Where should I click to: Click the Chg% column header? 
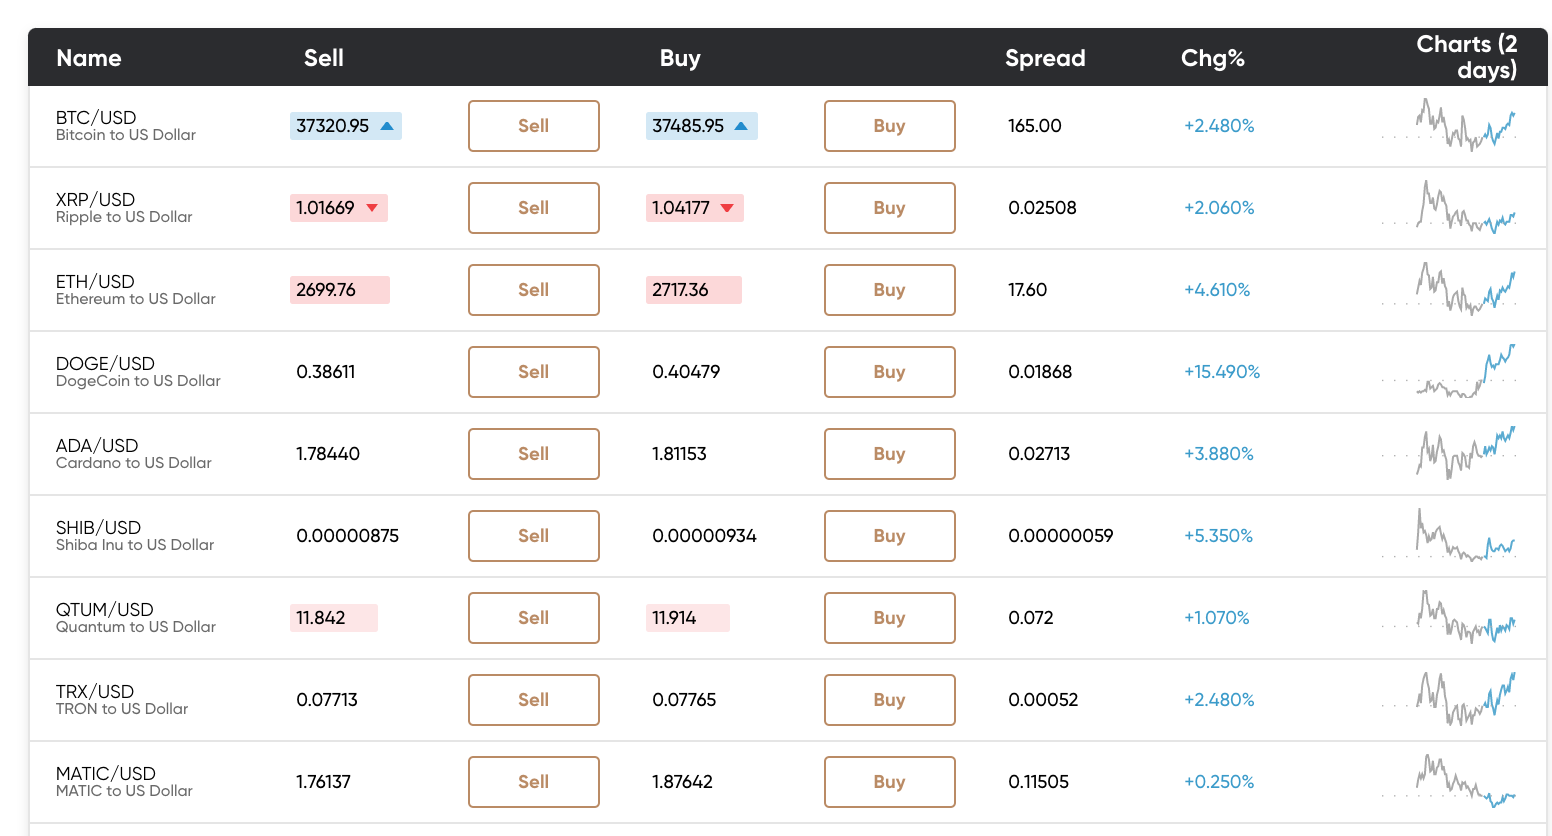[1213, 58]
